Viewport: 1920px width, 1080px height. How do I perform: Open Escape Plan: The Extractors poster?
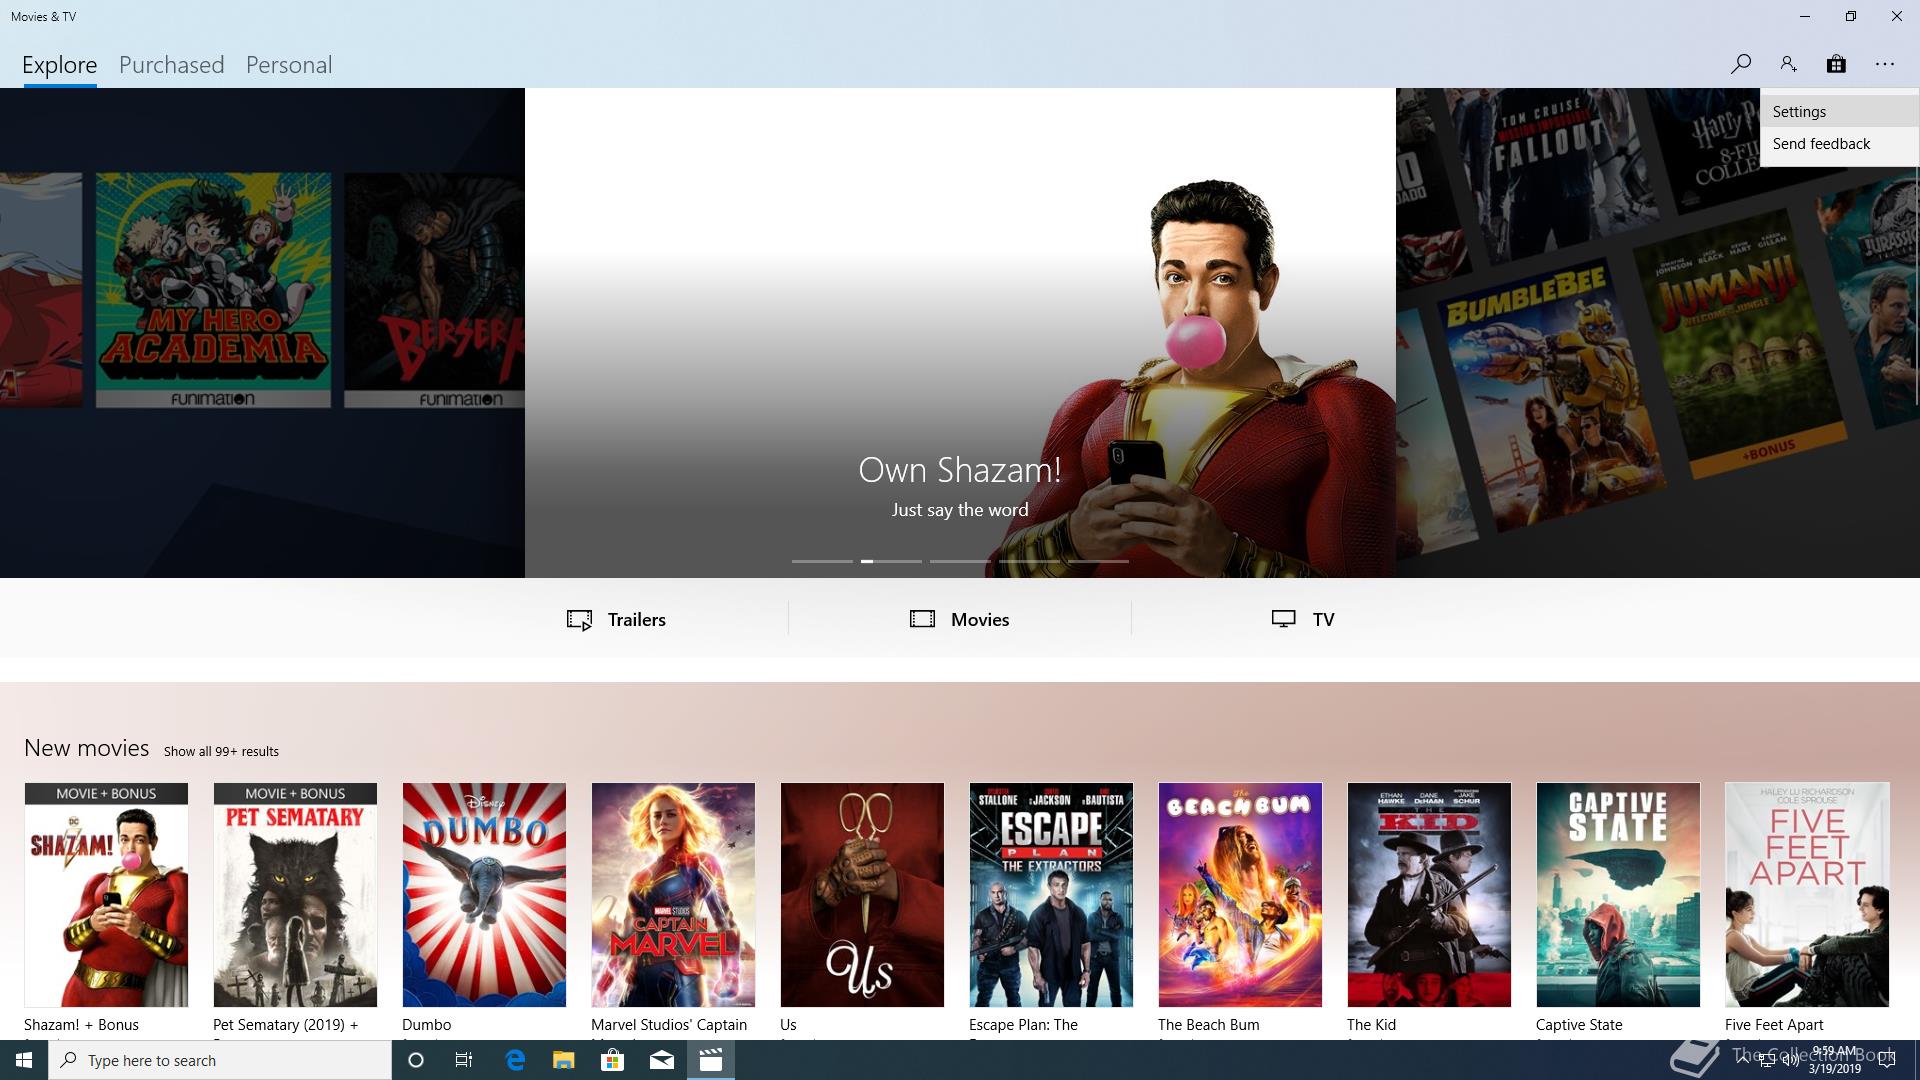click(1051, 895)
